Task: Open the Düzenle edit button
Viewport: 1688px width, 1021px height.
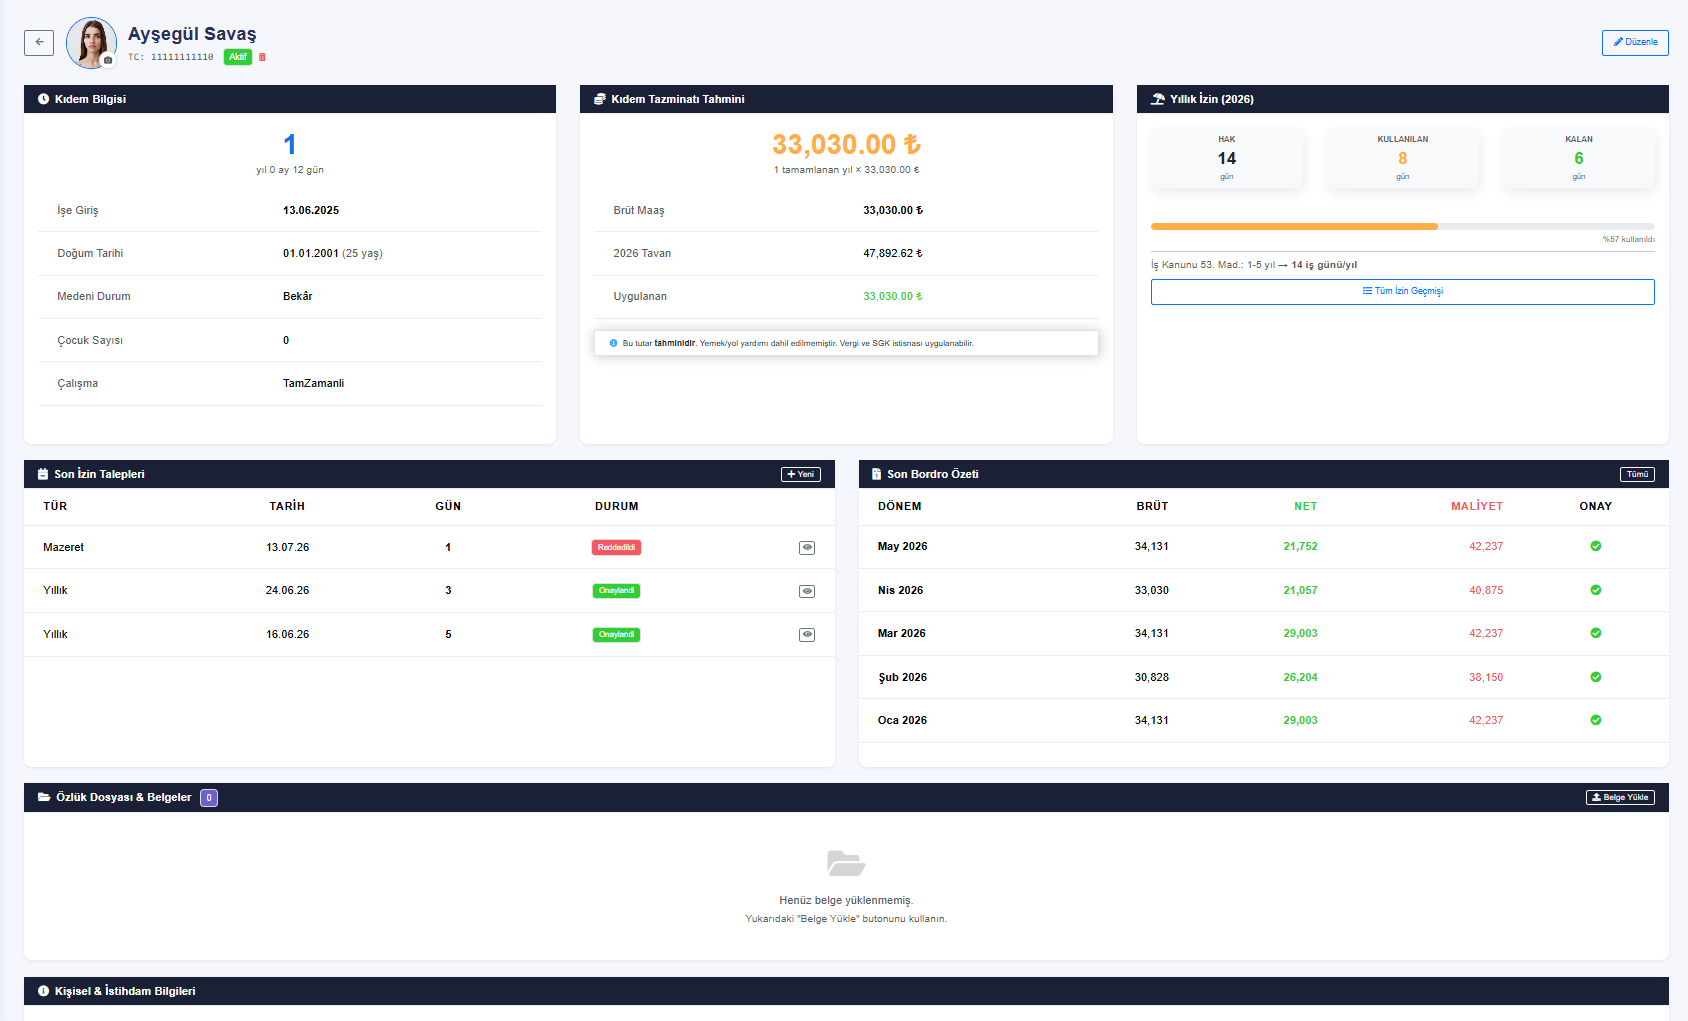Action: coord(1635,42)
